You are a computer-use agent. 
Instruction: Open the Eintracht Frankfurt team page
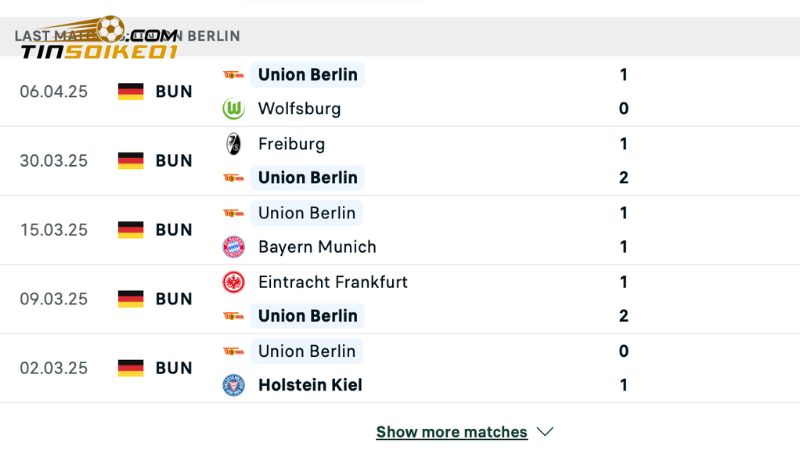pyautogui.click(x=333, y=282)
